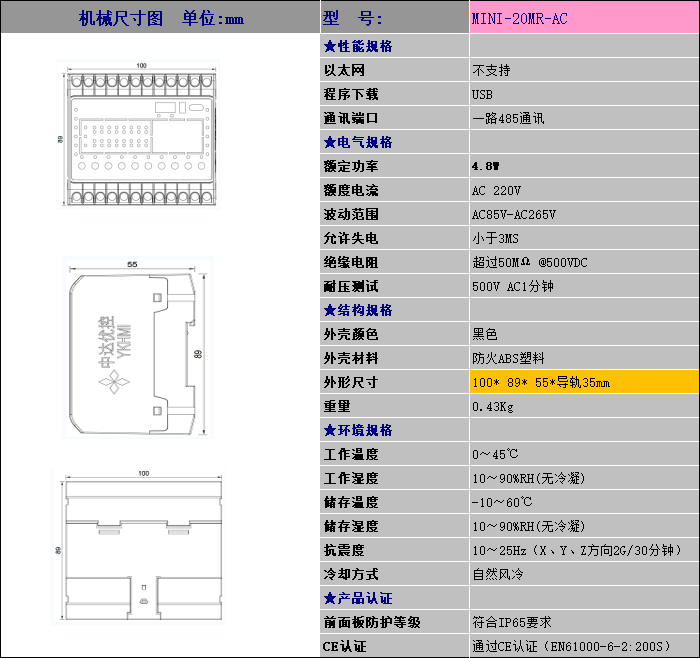Select the 储存湿度 label
Screen dimensions: 700x658
point(351,526)
